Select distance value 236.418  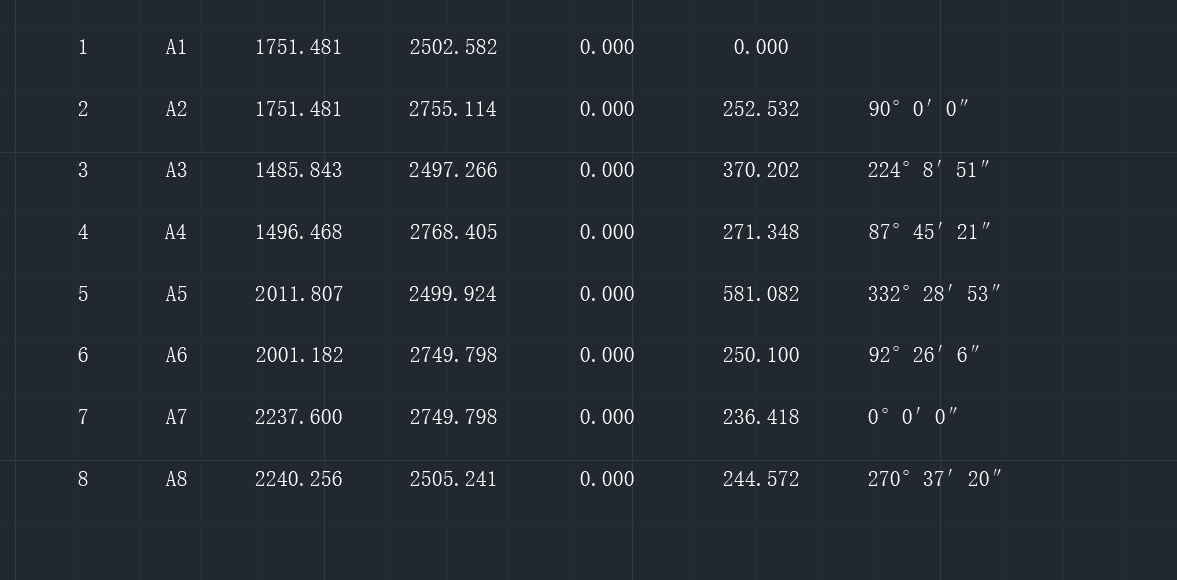point(761,417)
